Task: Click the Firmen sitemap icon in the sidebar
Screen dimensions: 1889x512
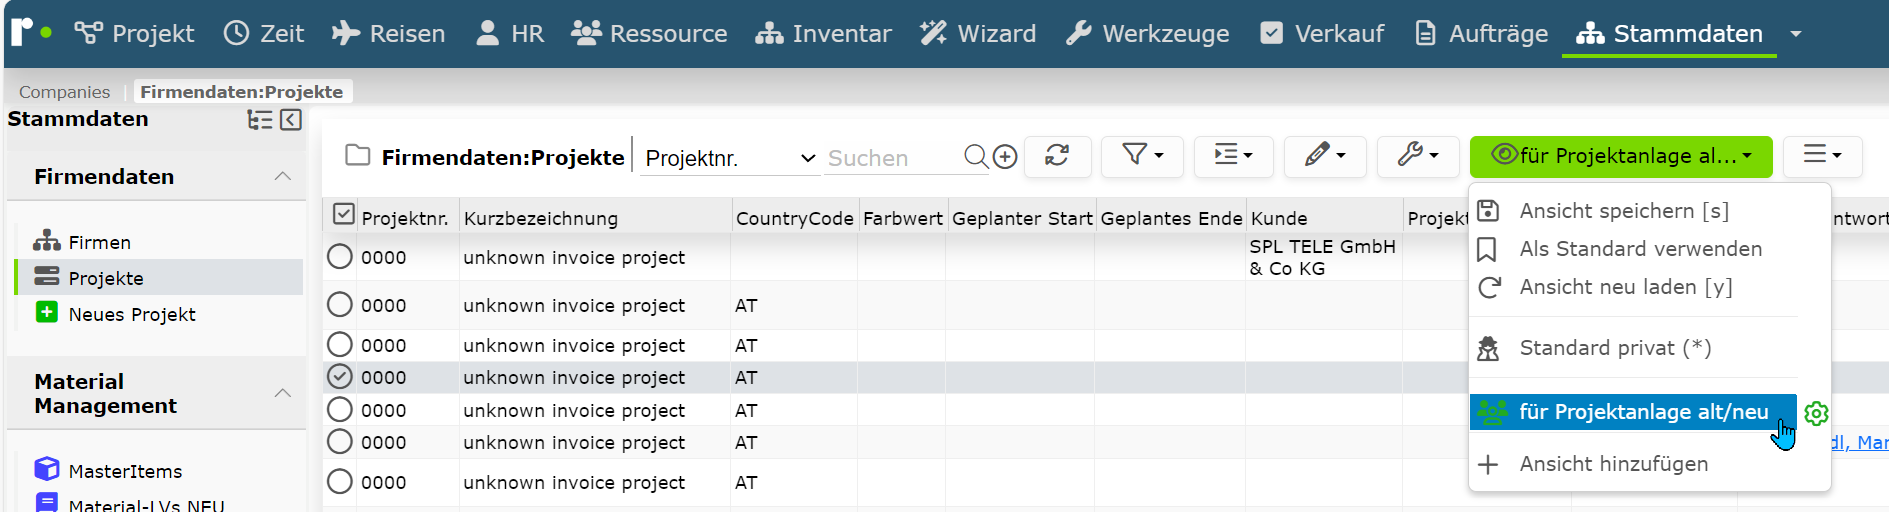Action: point(47,241)
